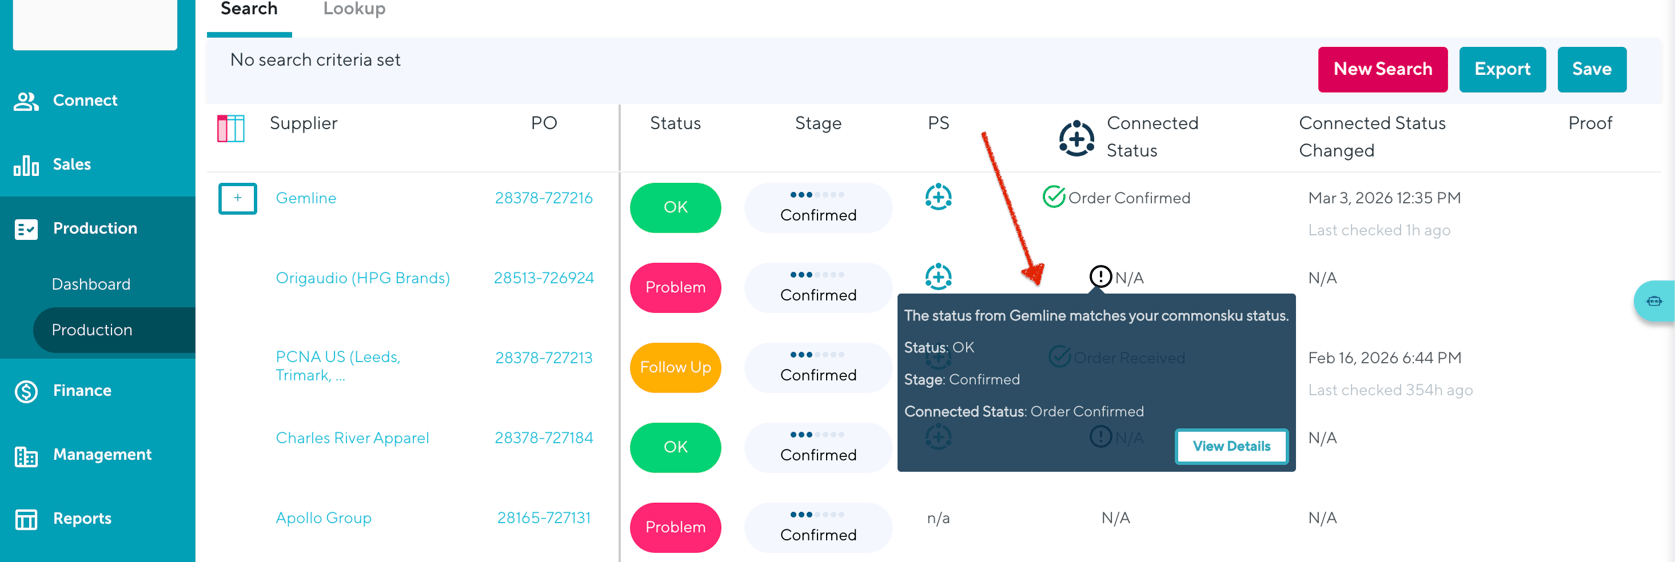This screenshot has width=1675, height=562.
Task: Click the 'Mar 3, 2026 12:35 PM' cell
Action: 1384,198
